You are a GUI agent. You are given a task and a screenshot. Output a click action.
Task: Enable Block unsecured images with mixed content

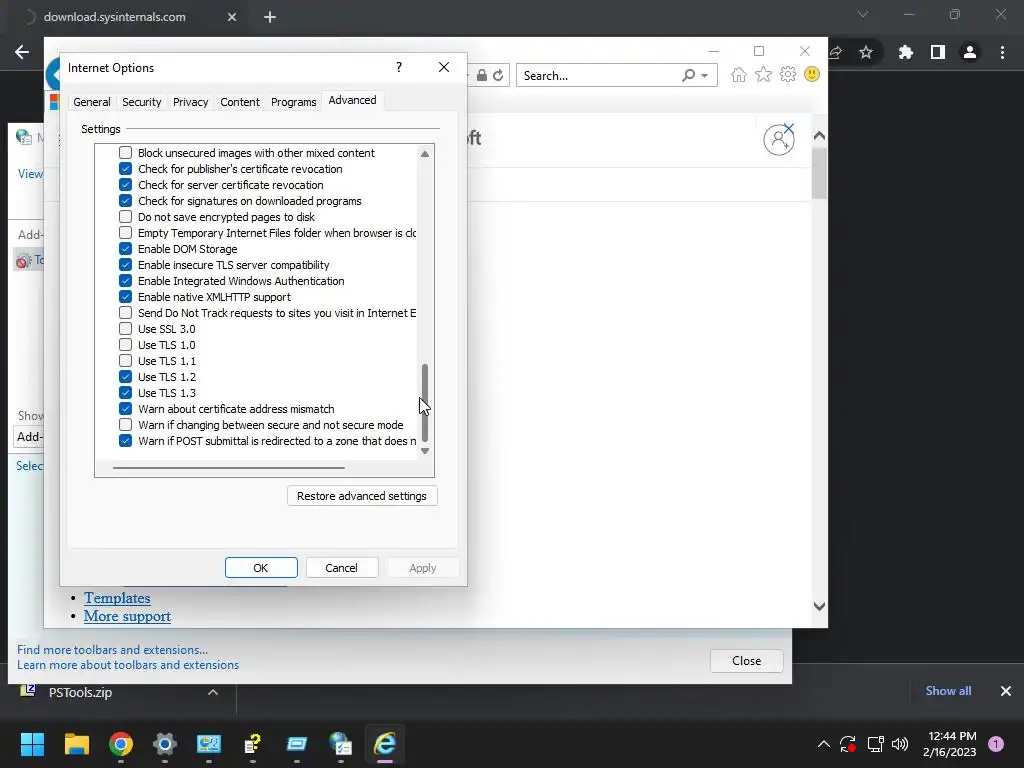(125, 153)
